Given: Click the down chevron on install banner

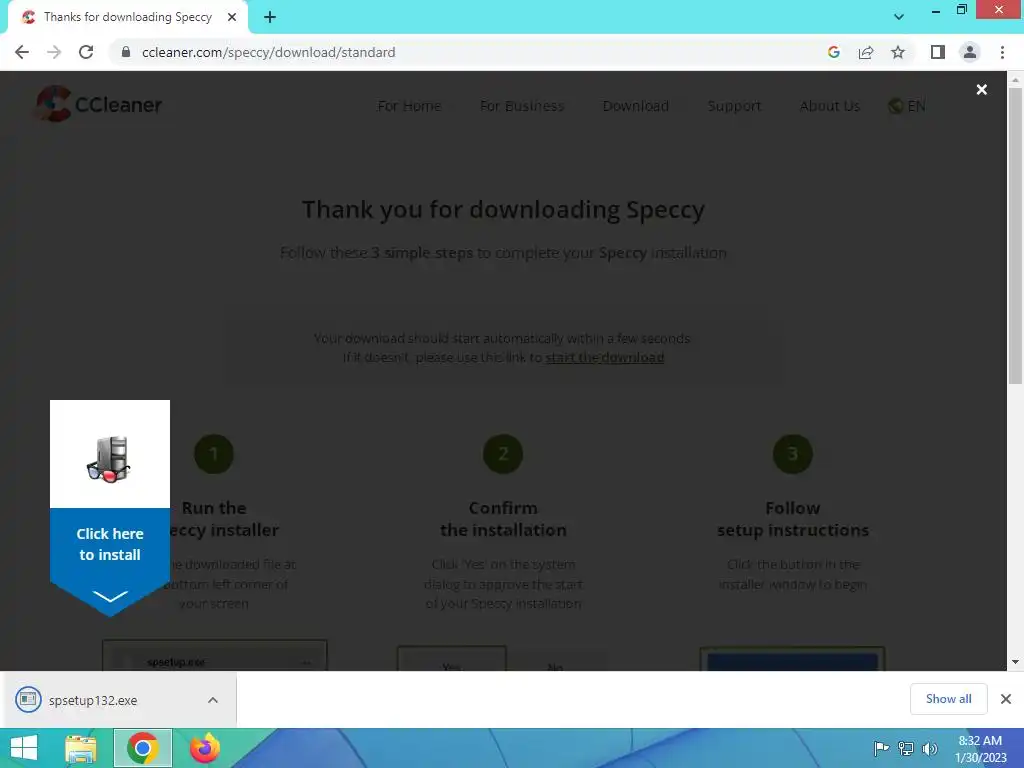Looking at the screenshot, I should tap(110, 596).
